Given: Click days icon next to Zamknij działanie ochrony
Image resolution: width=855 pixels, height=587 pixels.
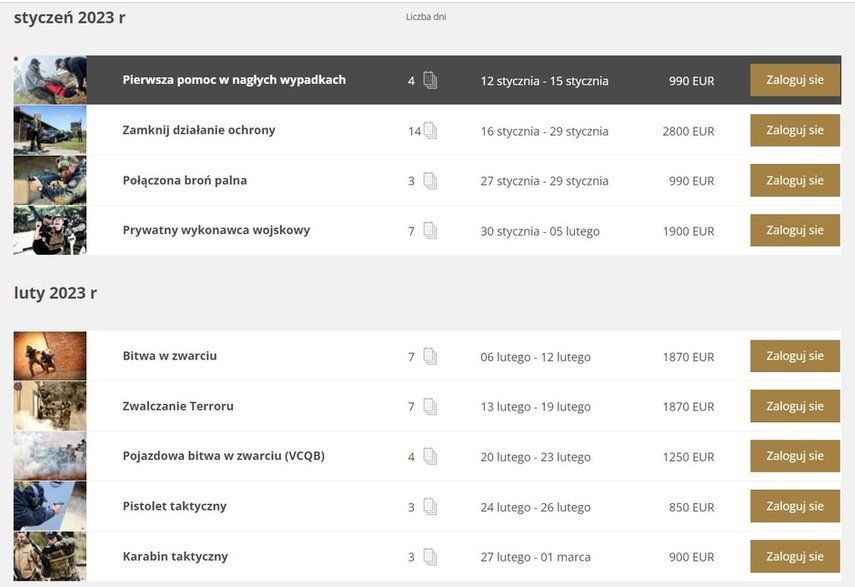Looking at the screenshot, I should (x=430, y=131).
